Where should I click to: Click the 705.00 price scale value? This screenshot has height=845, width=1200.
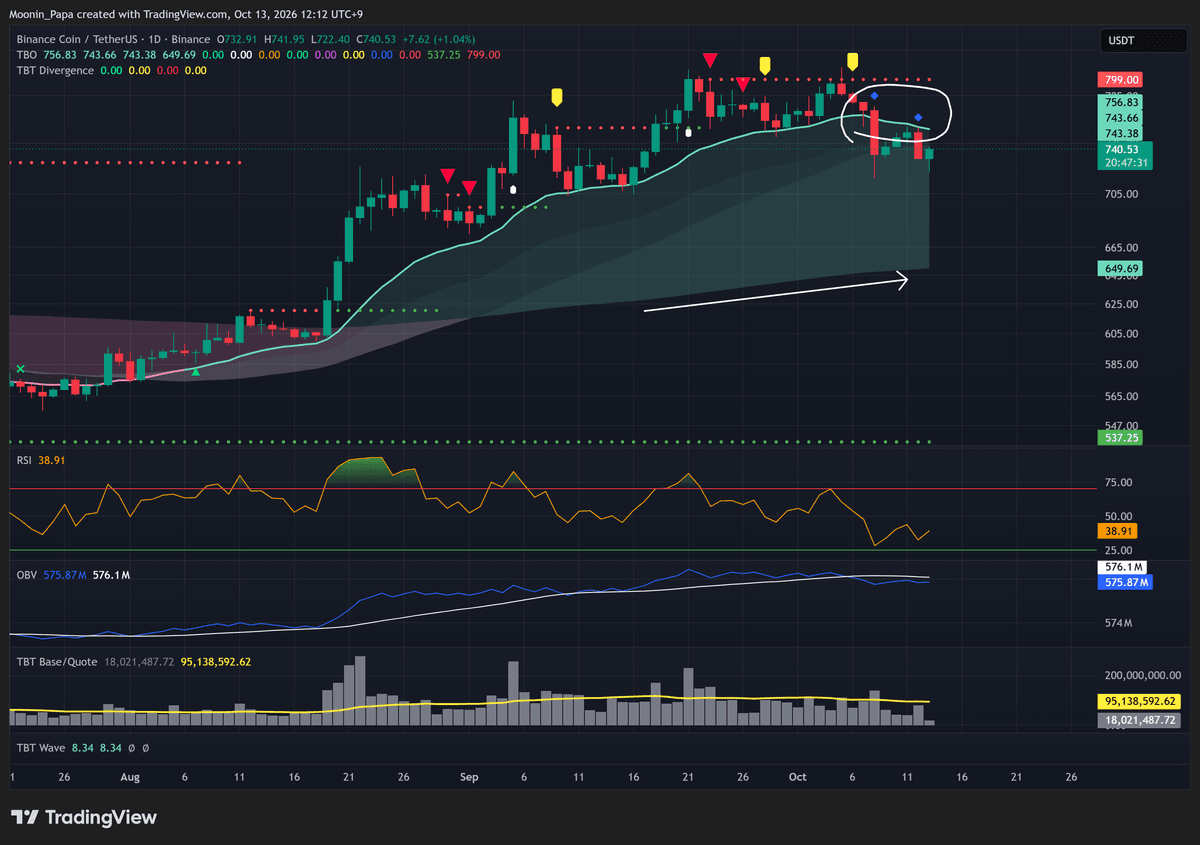[x=1121, y=194]
